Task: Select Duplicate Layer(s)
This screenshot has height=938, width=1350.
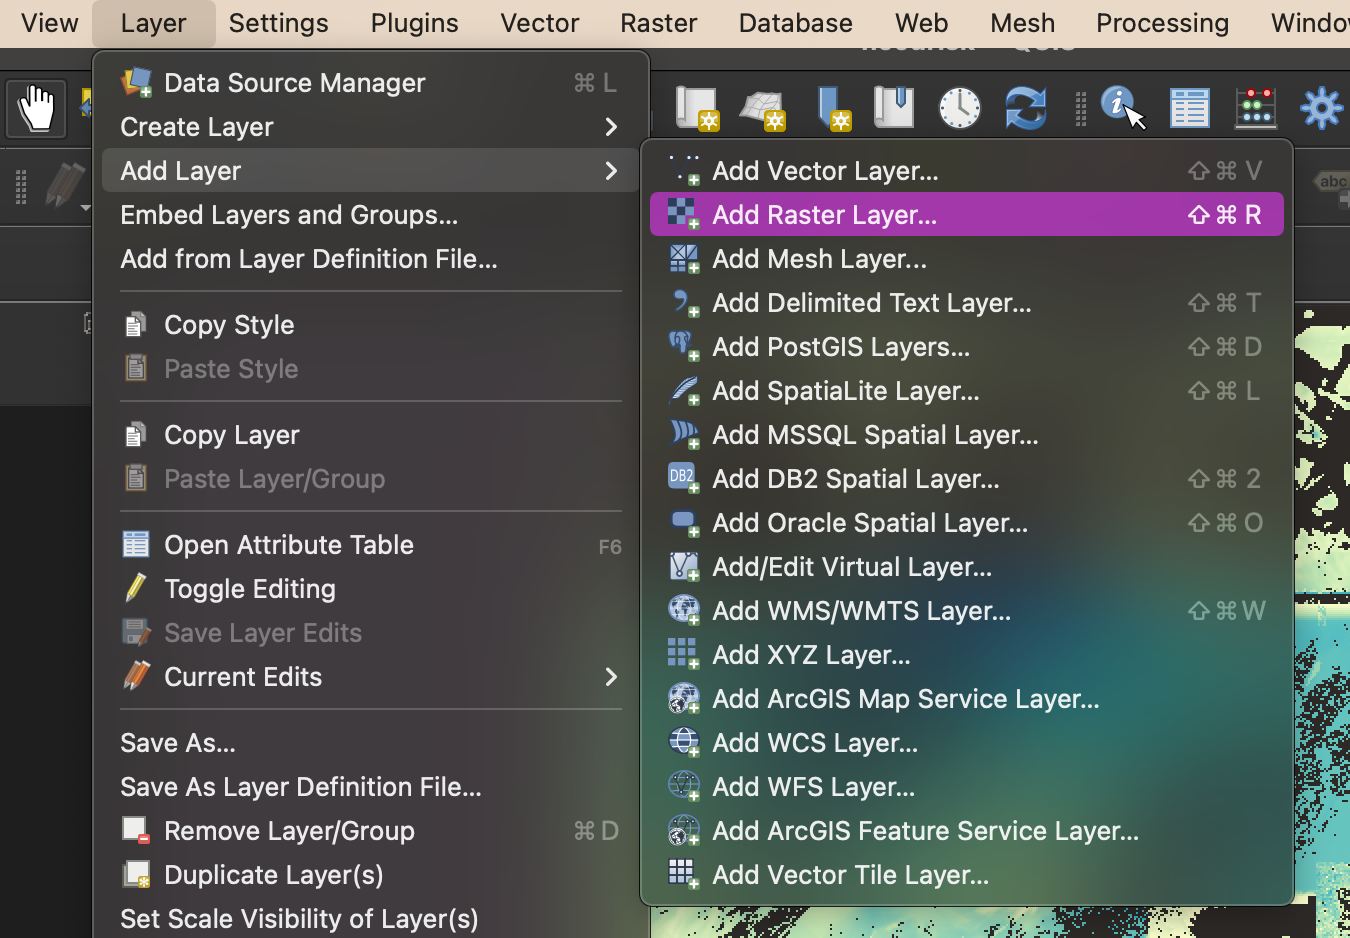Action: tap(370, 875)
